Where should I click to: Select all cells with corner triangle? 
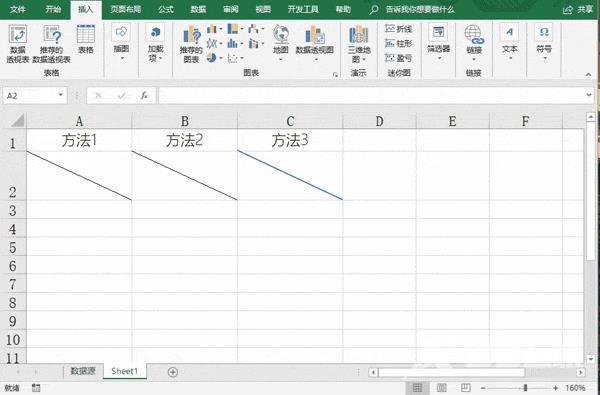18,121
